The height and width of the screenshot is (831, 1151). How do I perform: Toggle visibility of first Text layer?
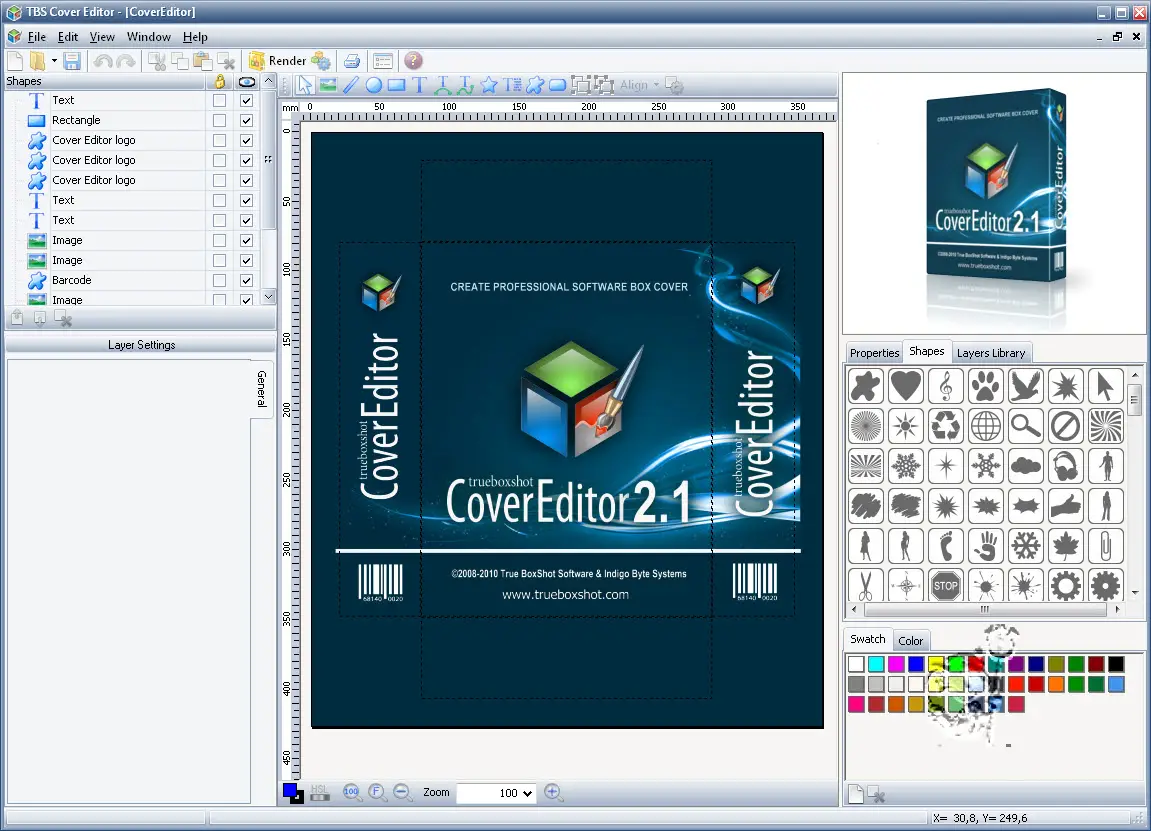point(247,101)
